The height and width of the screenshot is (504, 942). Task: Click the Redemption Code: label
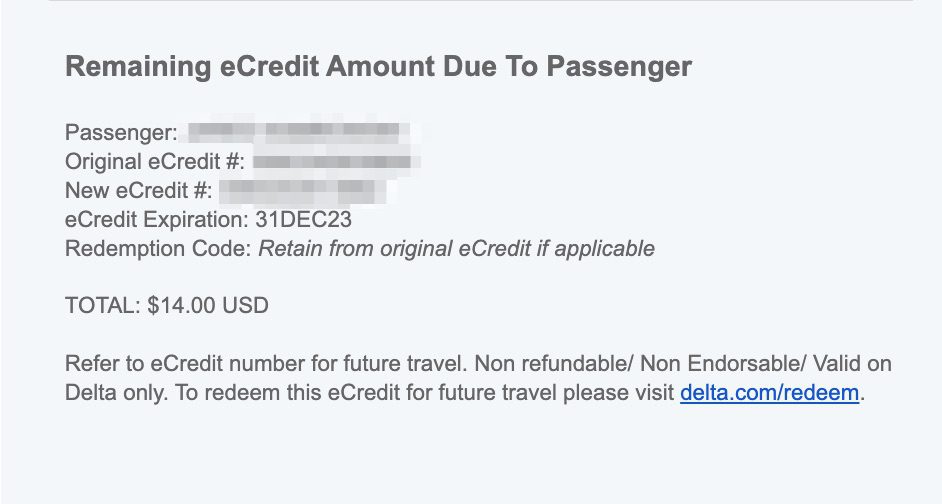click(x=158, y=249)
